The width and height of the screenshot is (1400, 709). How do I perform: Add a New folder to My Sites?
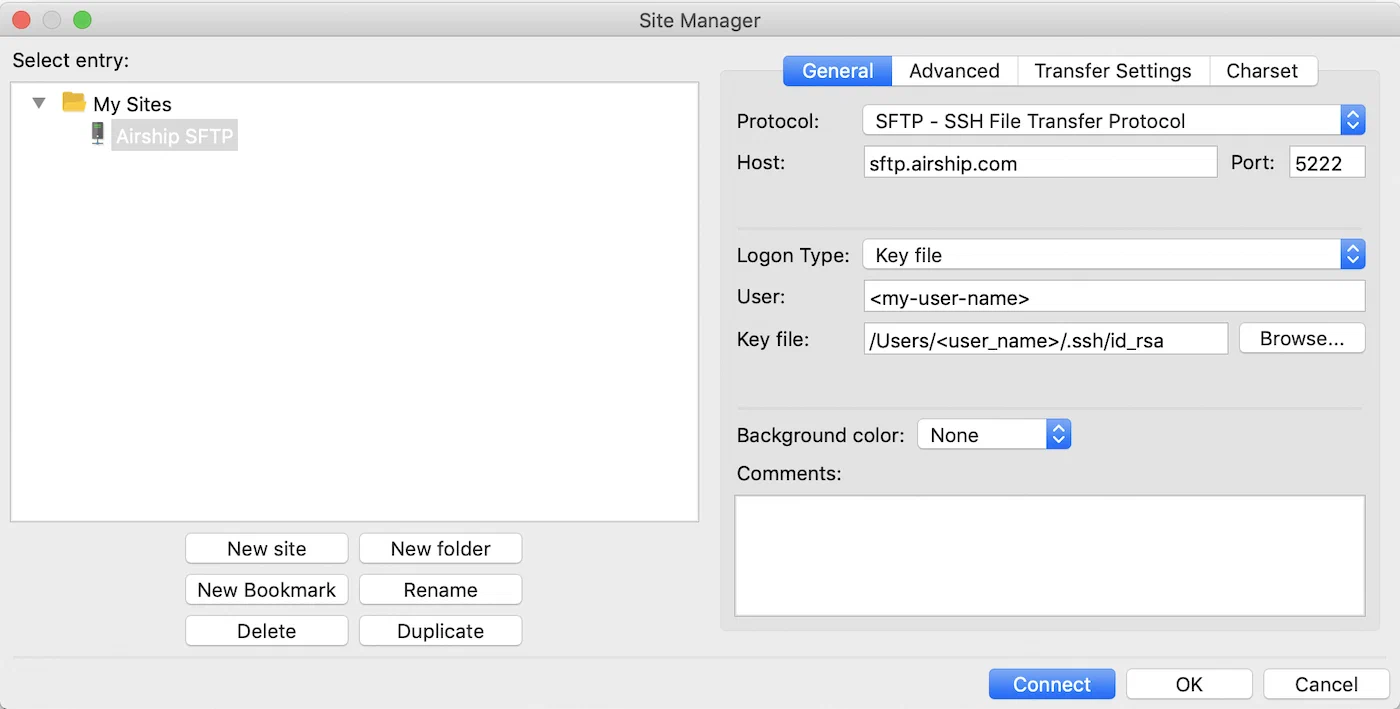click(440, 548)
